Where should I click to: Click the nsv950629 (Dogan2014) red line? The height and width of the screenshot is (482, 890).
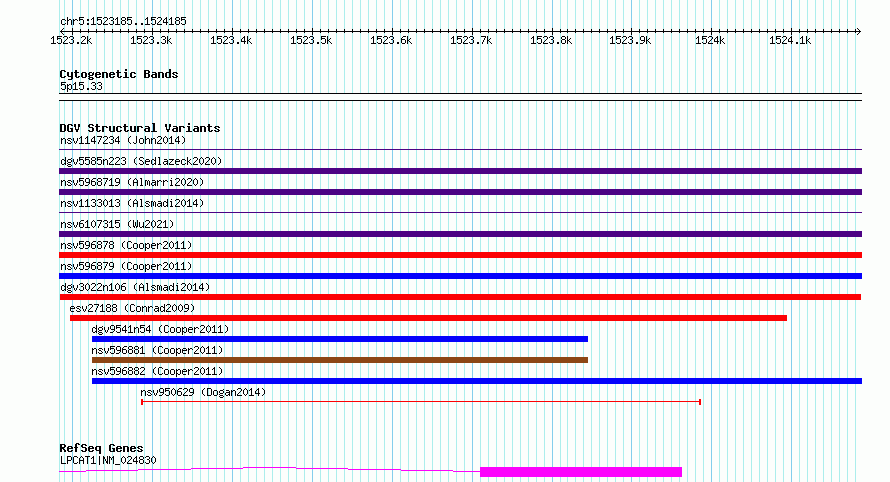tap(421, 402)
